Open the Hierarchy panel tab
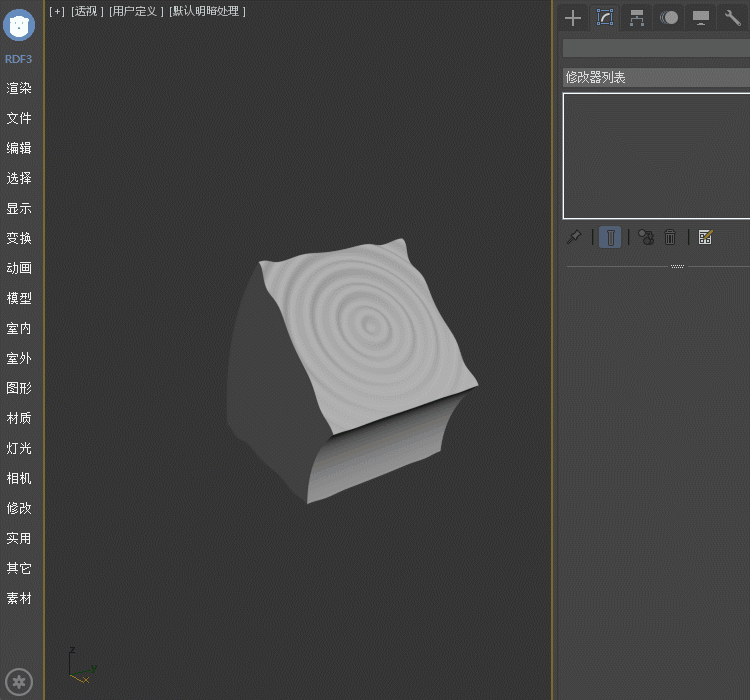750x700 pixels. tap(636, 18)
